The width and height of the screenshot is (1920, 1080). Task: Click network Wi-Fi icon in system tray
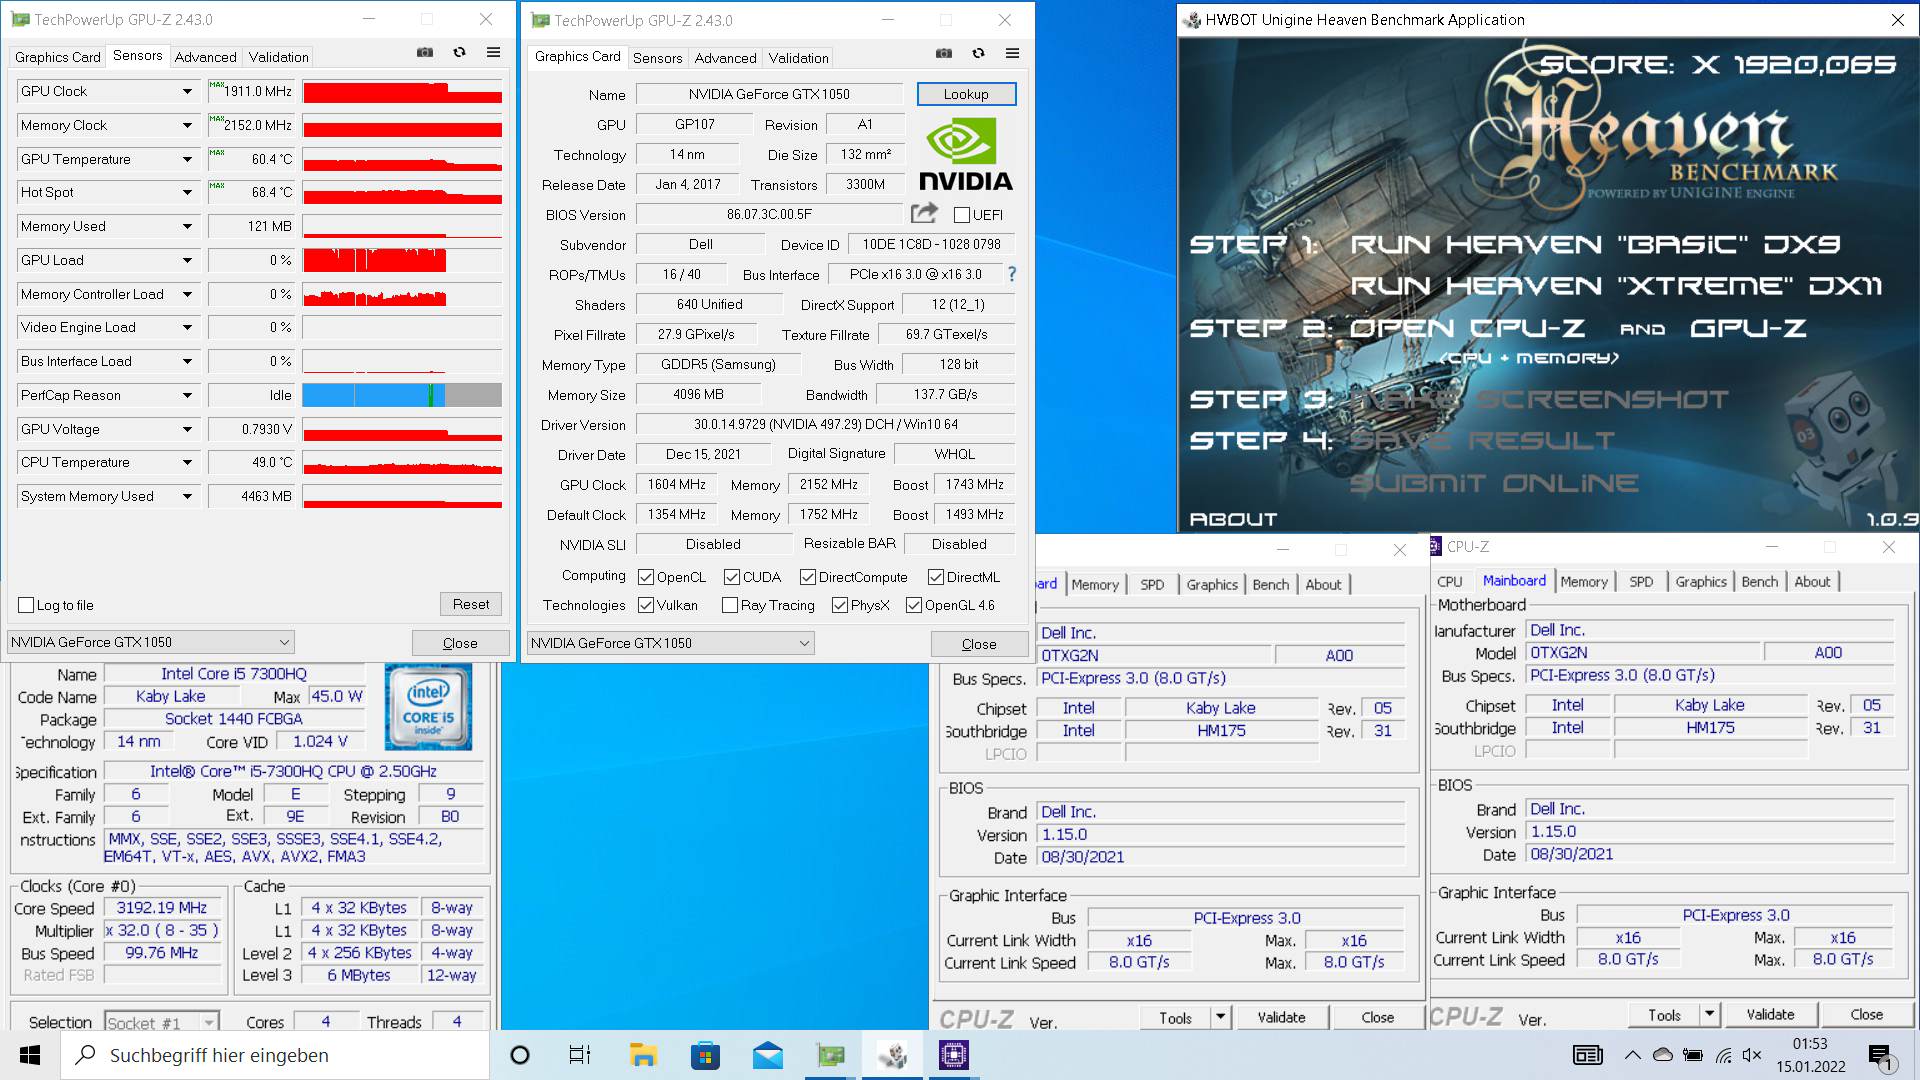coord(1723,1055)
